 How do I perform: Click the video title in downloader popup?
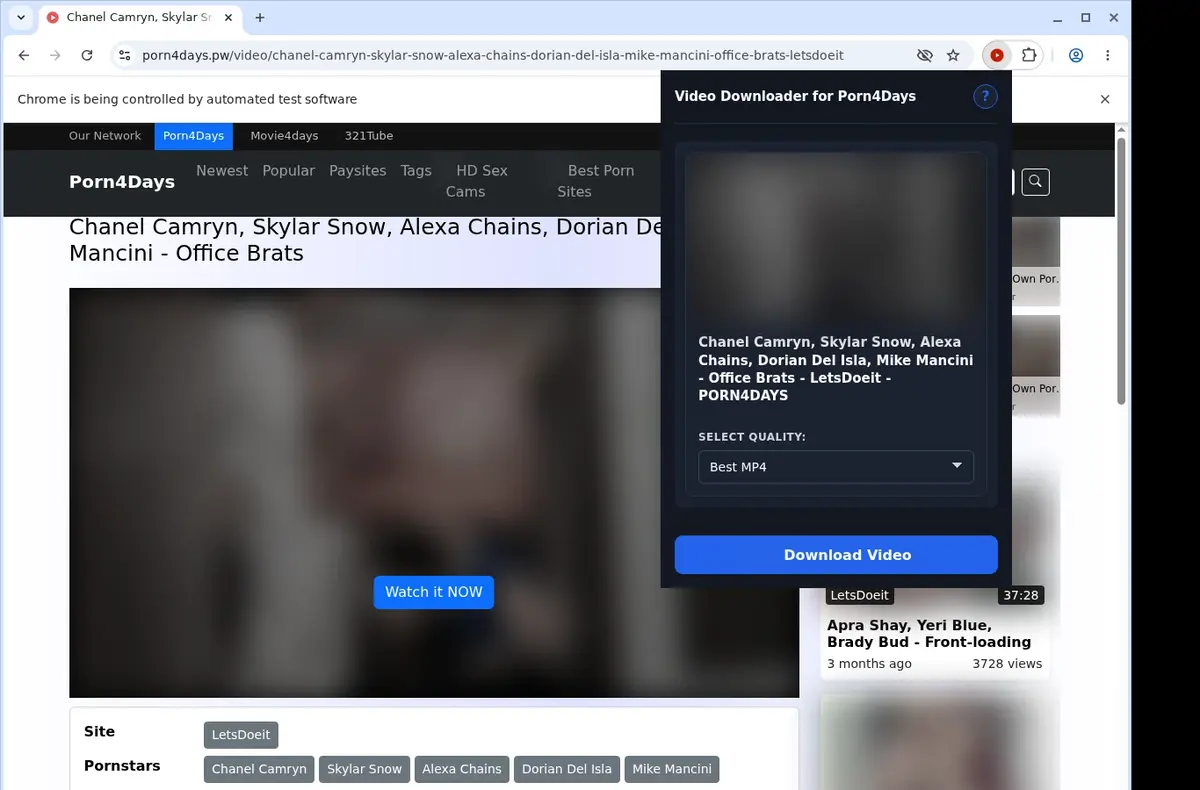(836, 369)
